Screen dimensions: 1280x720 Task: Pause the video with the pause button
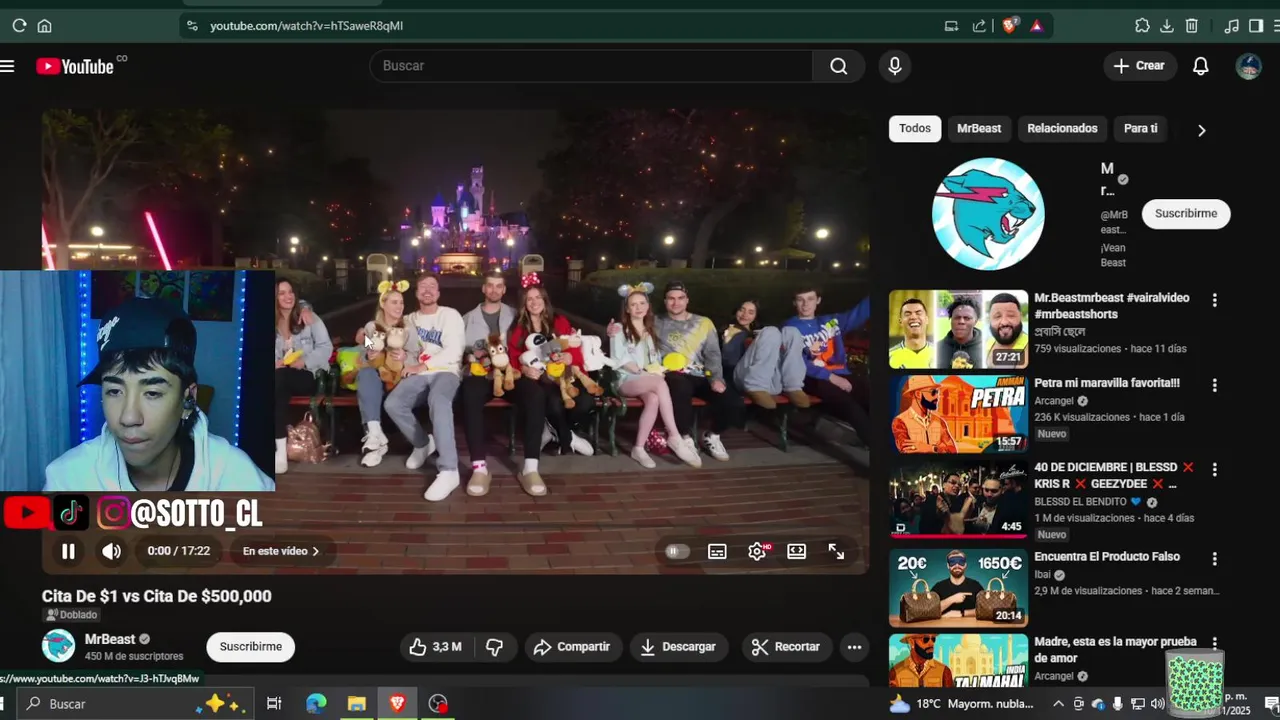point(68,551)
